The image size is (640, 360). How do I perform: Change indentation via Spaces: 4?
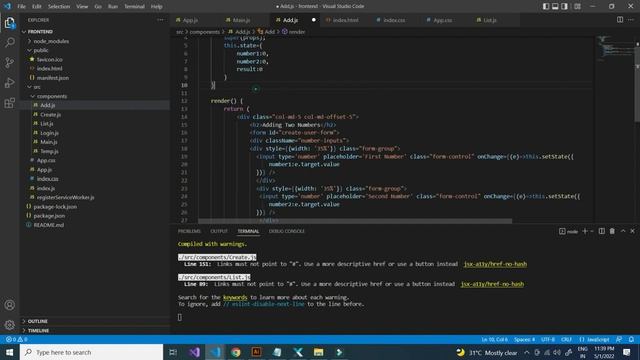524,339
